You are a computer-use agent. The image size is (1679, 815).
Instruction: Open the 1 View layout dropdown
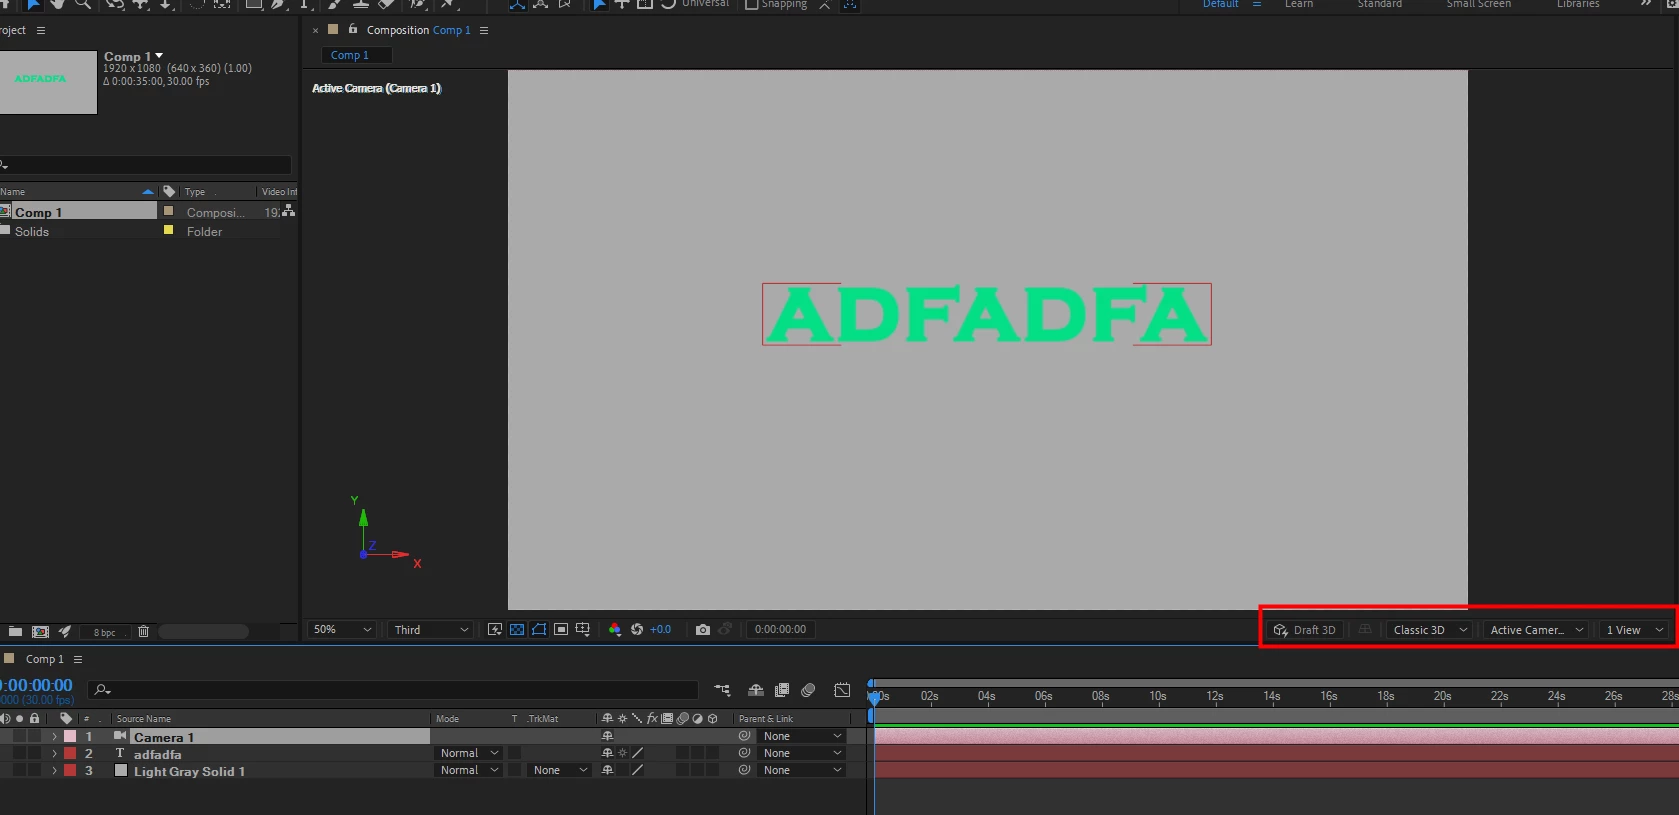1634,629
